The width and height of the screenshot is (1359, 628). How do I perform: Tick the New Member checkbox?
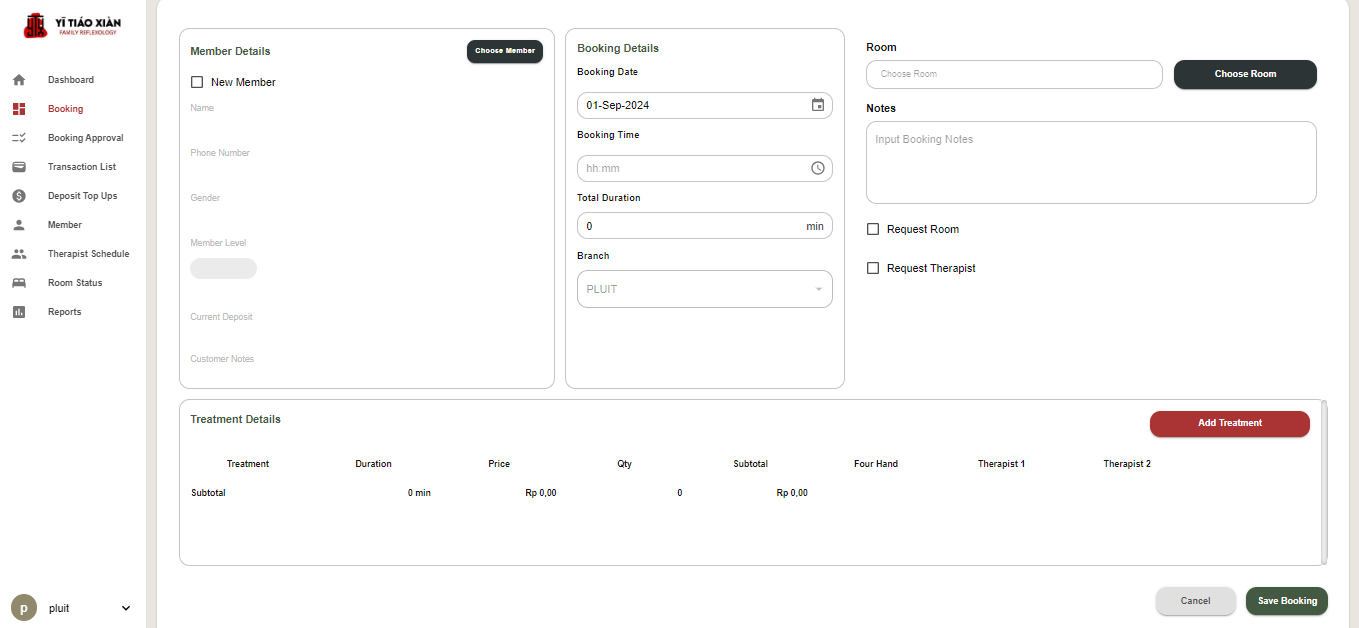197,82
